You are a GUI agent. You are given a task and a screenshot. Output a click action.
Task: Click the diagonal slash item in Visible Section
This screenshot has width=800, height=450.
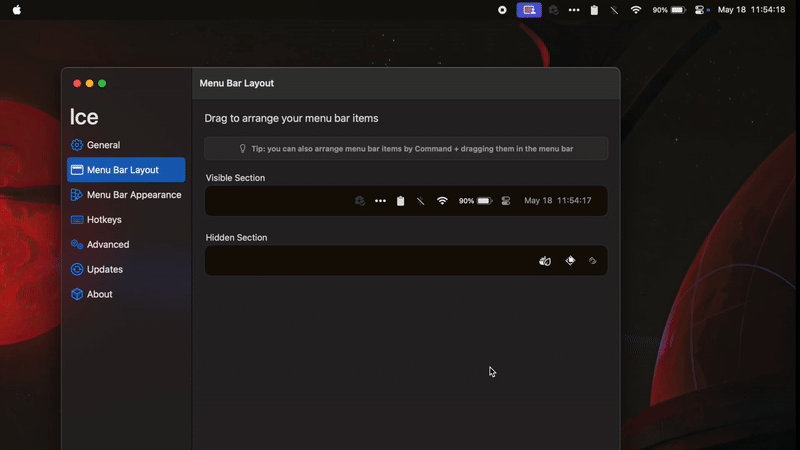420,201
